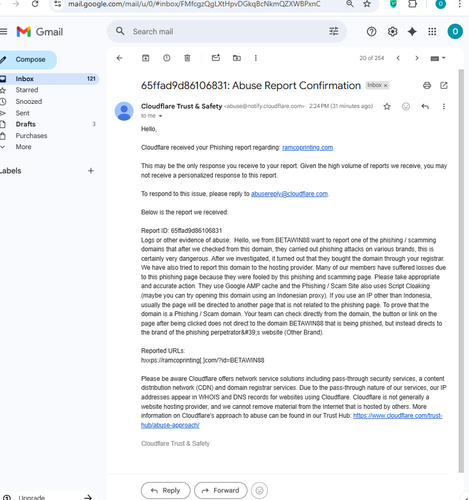469x500 pixels.
Task: Click the Reply button below email
Action: (x=166, y=490)
